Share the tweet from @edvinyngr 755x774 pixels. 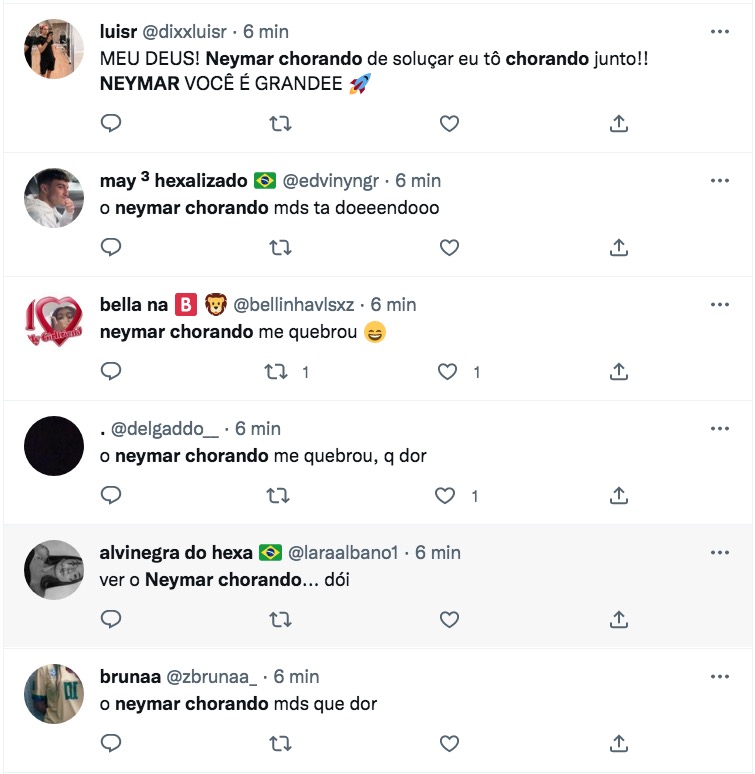point(618,247)
